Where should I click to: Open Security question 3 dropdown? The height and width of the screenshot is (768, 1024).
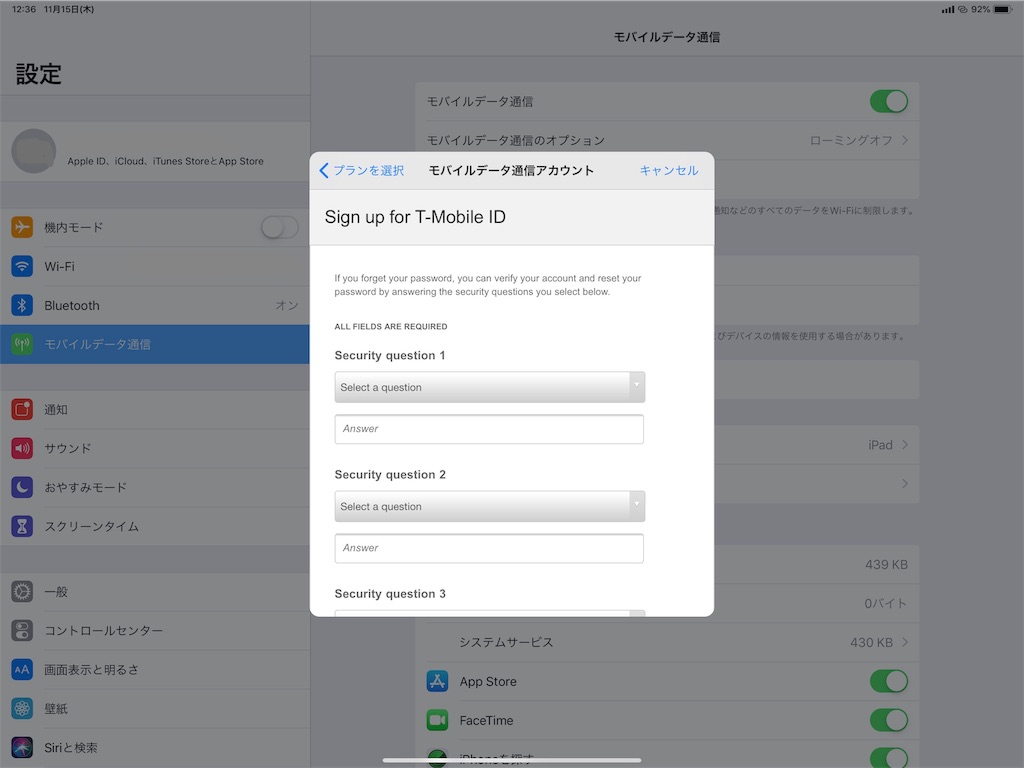[490, 613]
